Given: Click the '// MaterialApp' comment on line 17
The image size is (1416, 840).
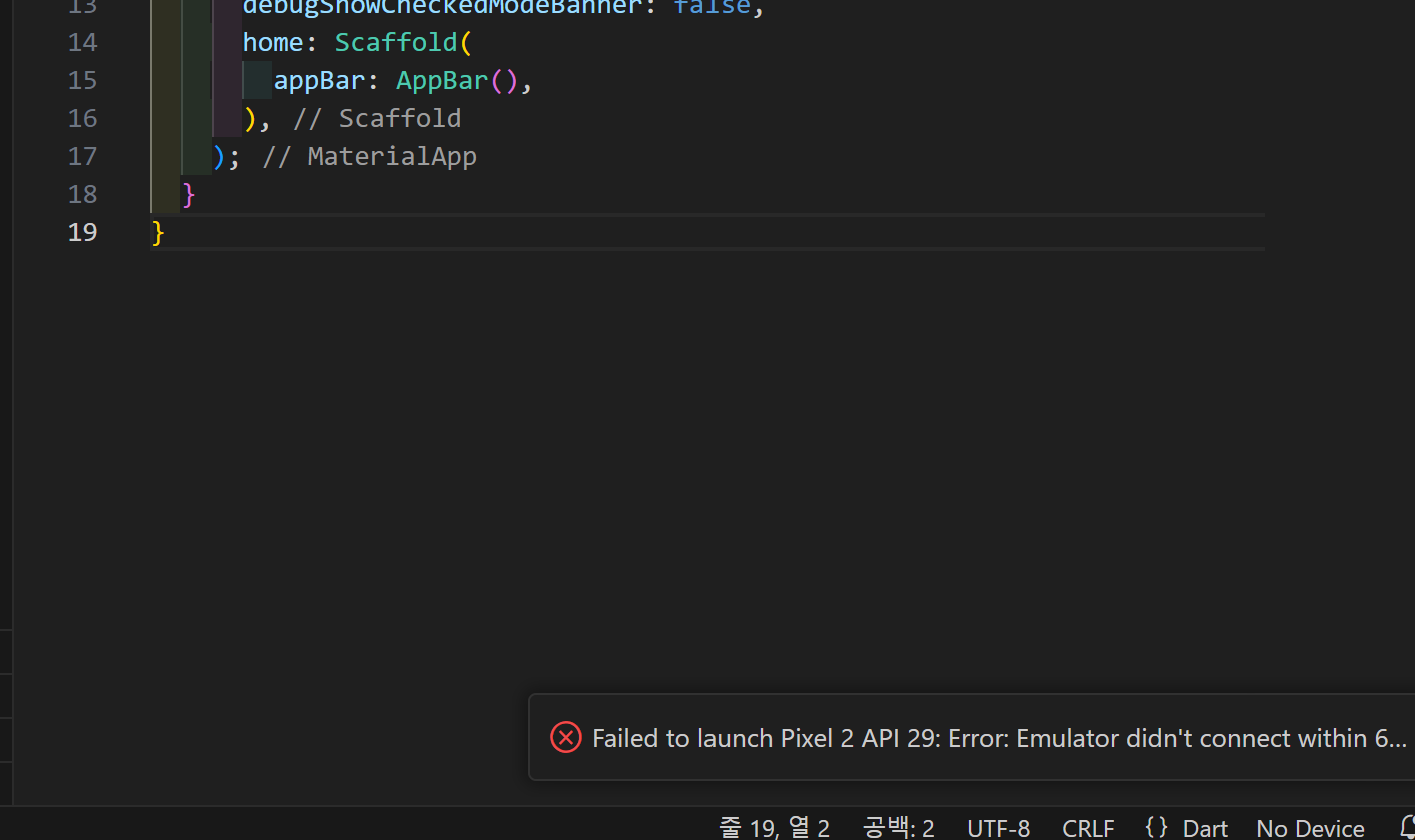Looking at the screenshot, I should (x=369, y=156).
